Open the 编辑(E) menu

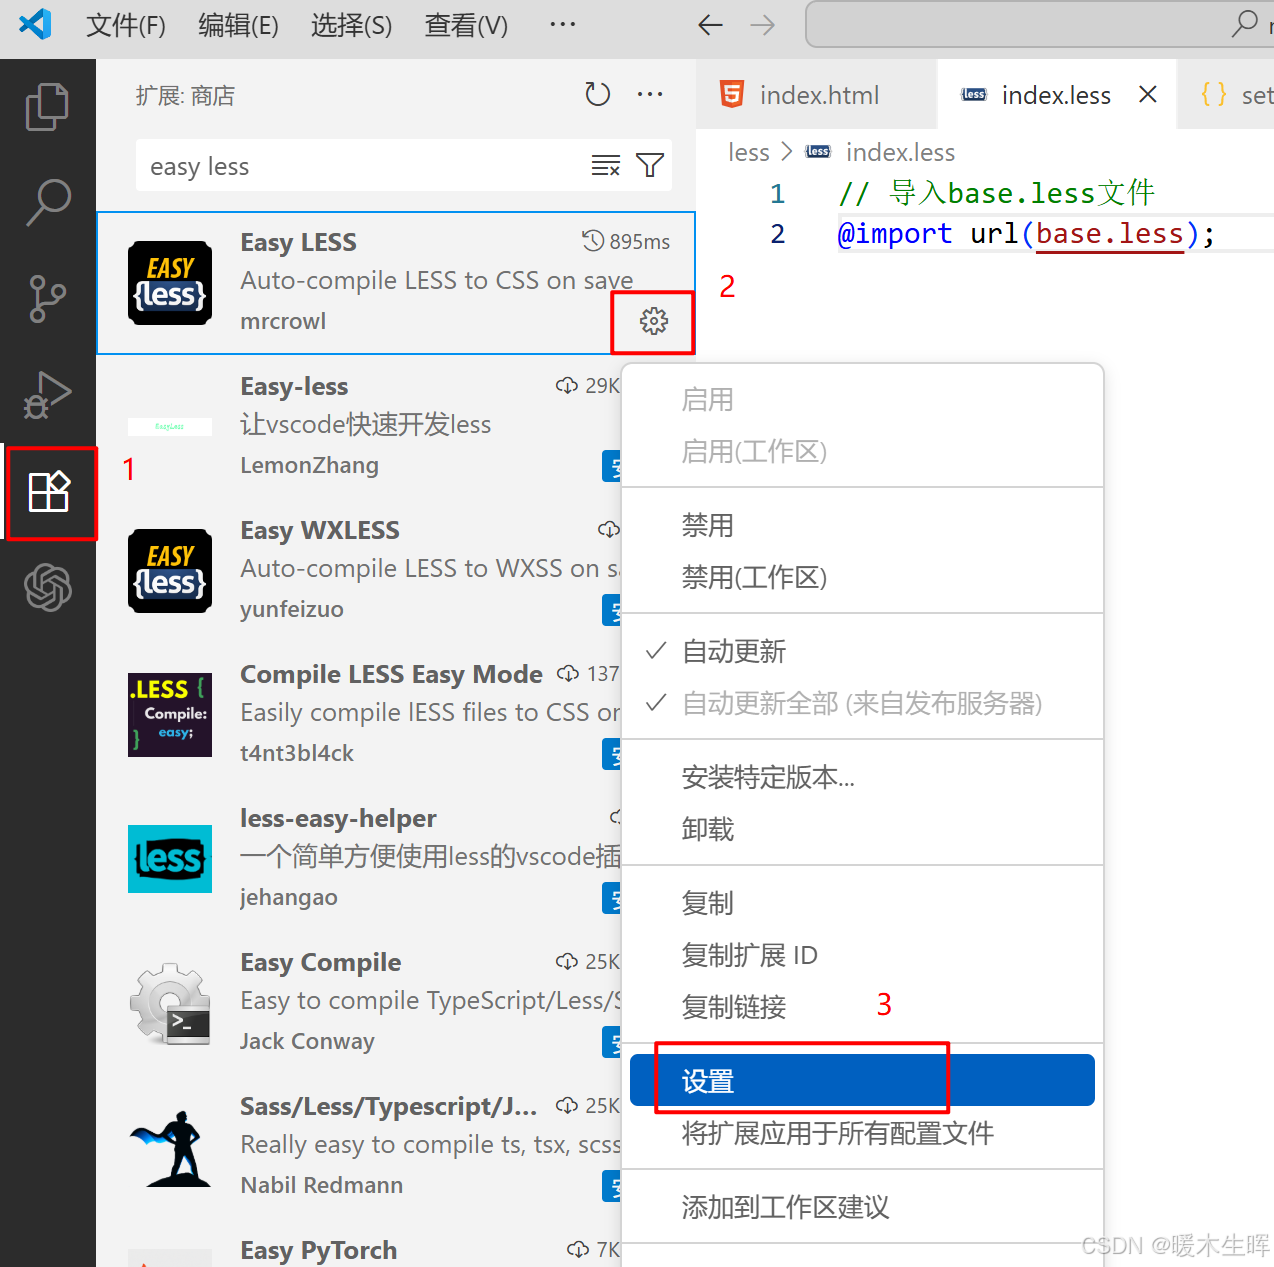click(238, 25)
